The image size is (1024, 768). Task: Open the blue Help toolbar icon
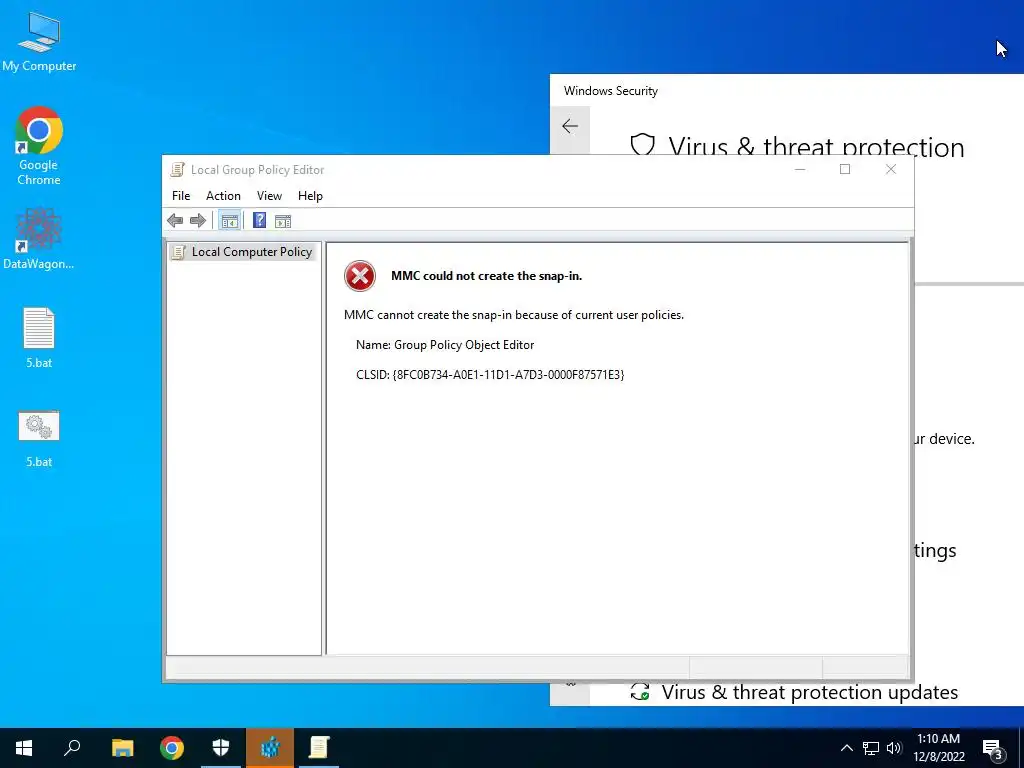(x=259, y=221)
